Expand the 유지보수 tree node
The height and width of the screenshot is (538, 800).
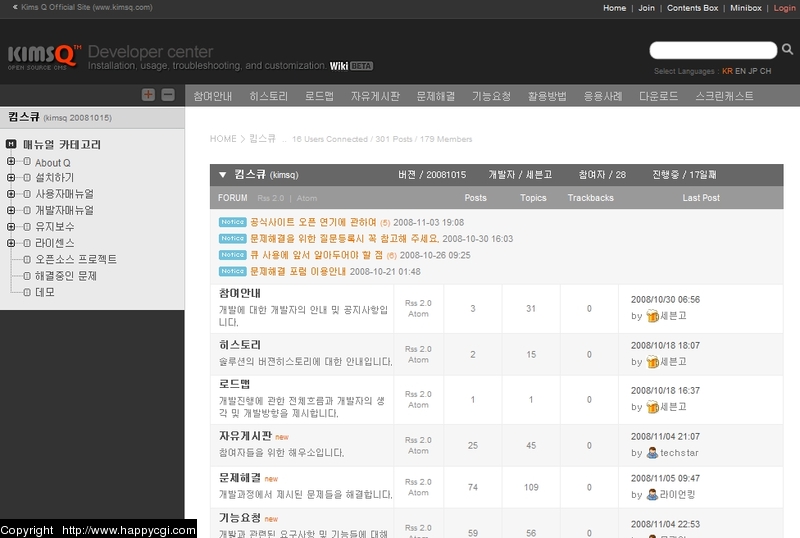[x=11, y=227]
